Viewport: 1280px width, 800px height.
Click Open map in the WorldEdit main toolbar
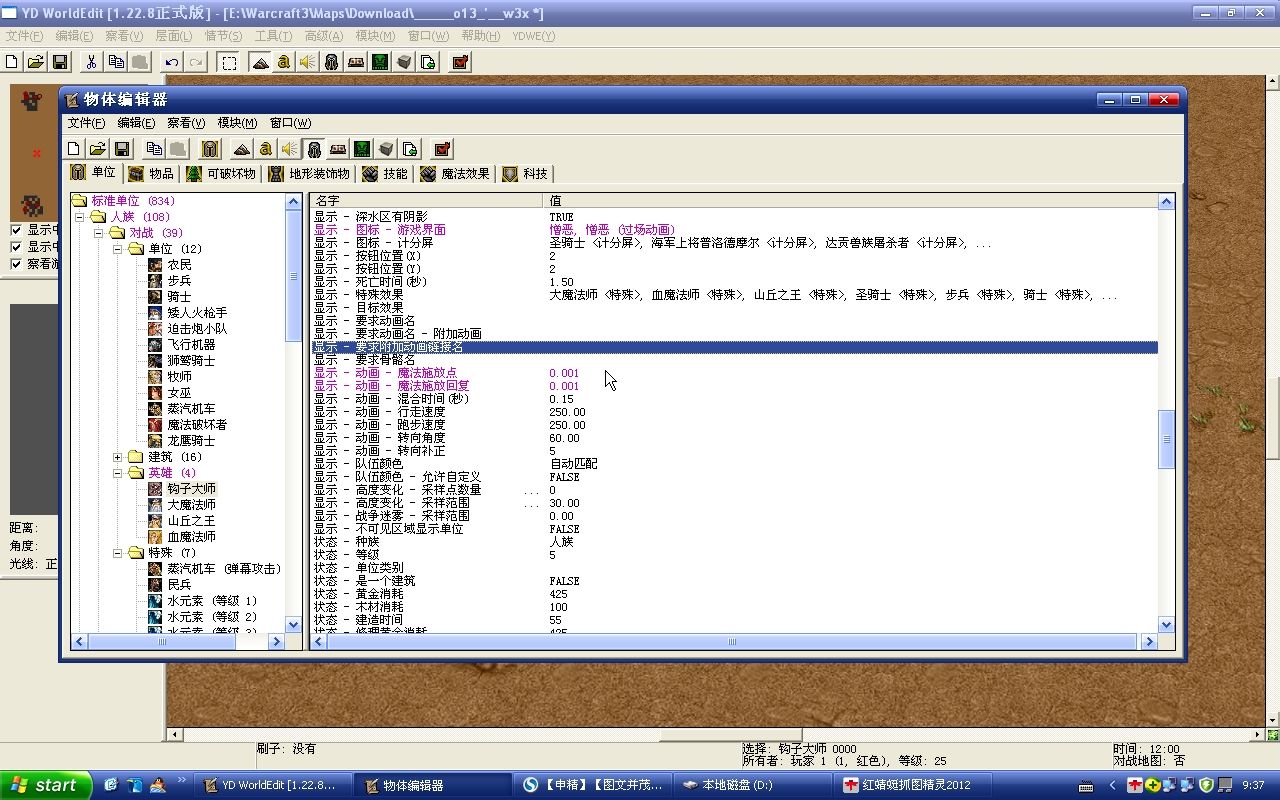point(36,62)
